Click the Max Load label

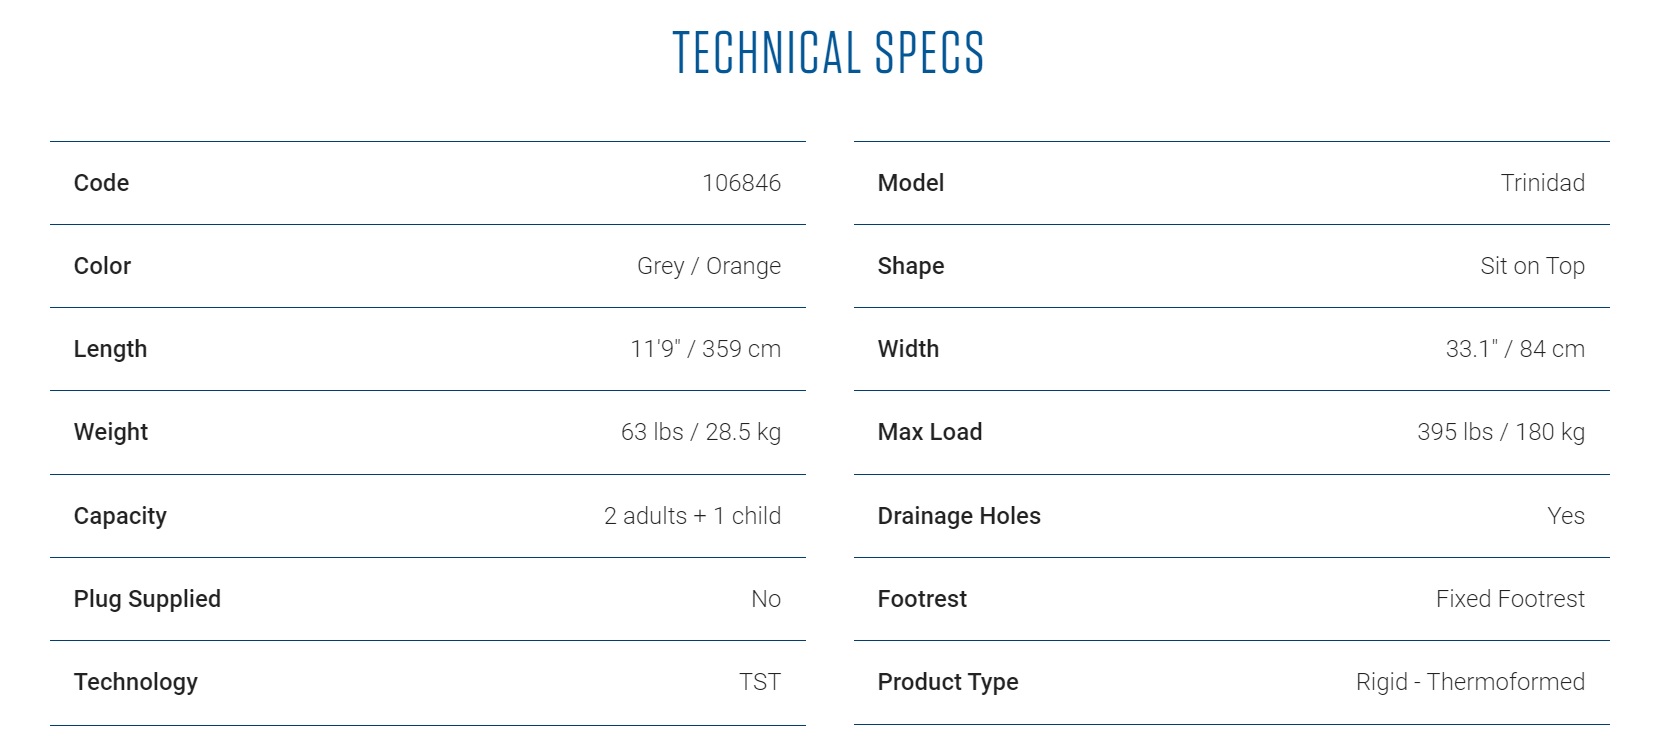click(x=929, y=432)
